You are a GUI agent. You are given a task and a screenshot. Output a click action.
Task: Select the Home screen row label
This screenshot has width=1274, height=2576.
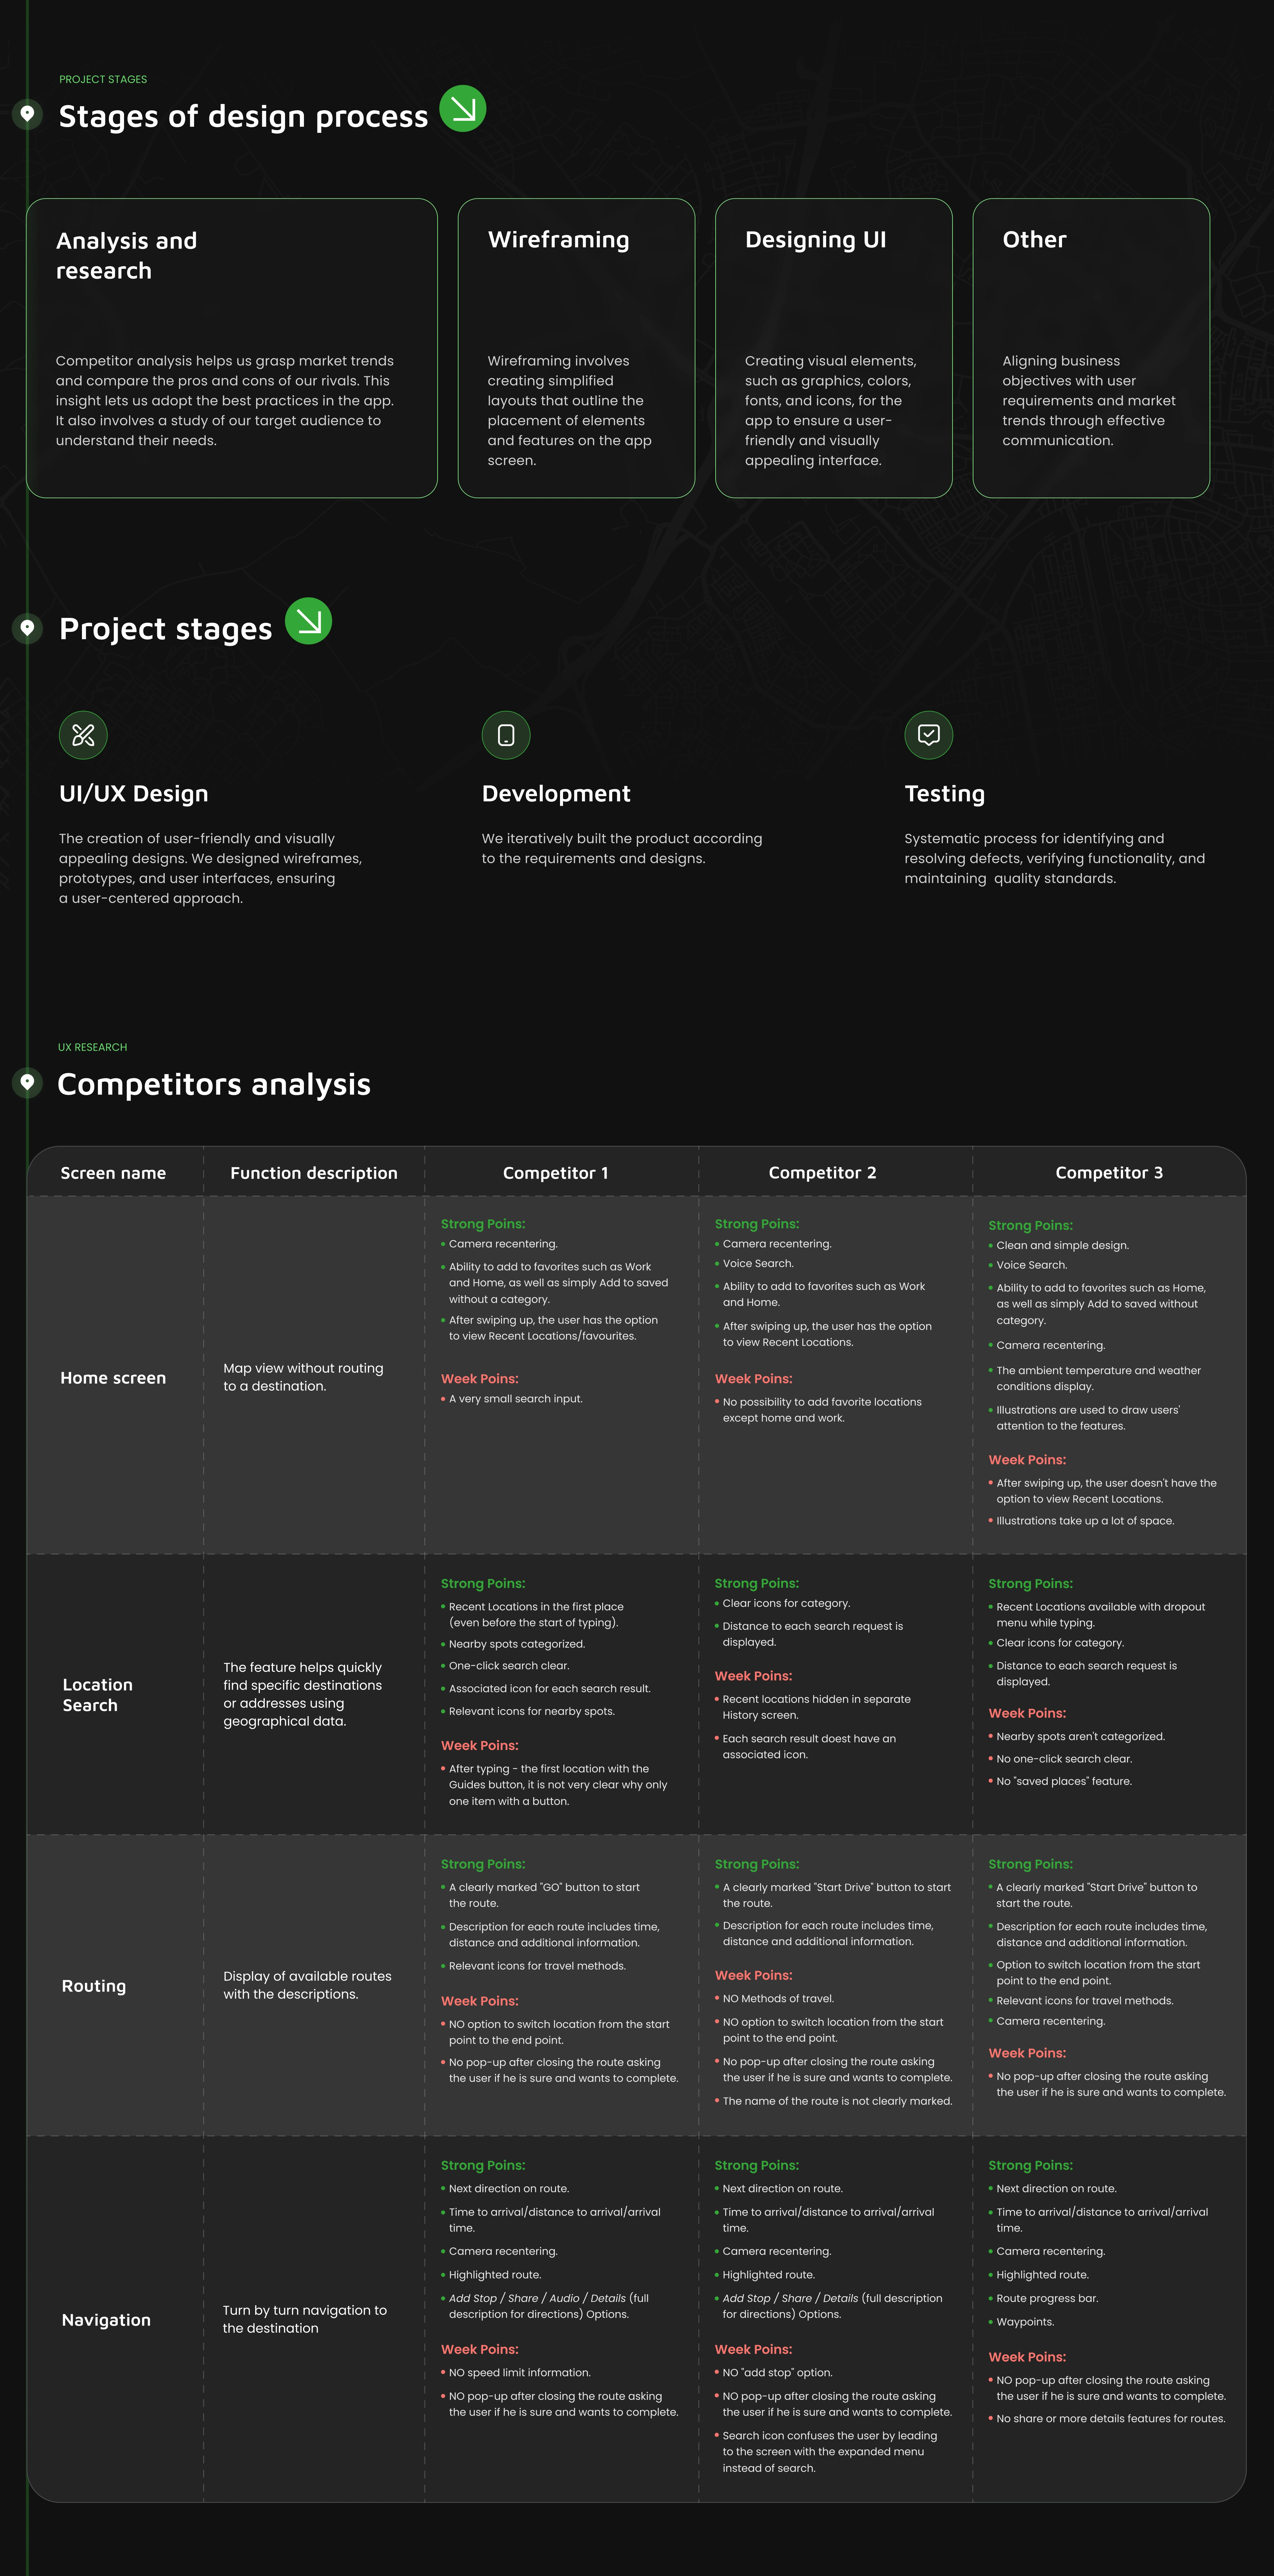(113, 1378)
